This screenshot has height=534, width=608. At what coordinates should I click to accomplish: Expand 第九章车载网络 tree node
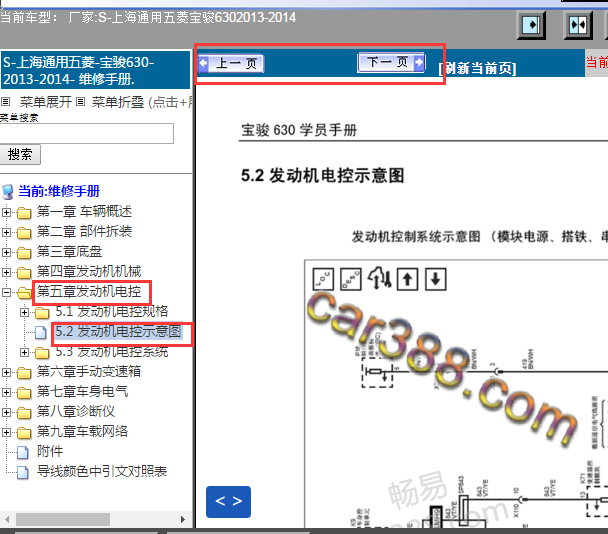[6, 432]
